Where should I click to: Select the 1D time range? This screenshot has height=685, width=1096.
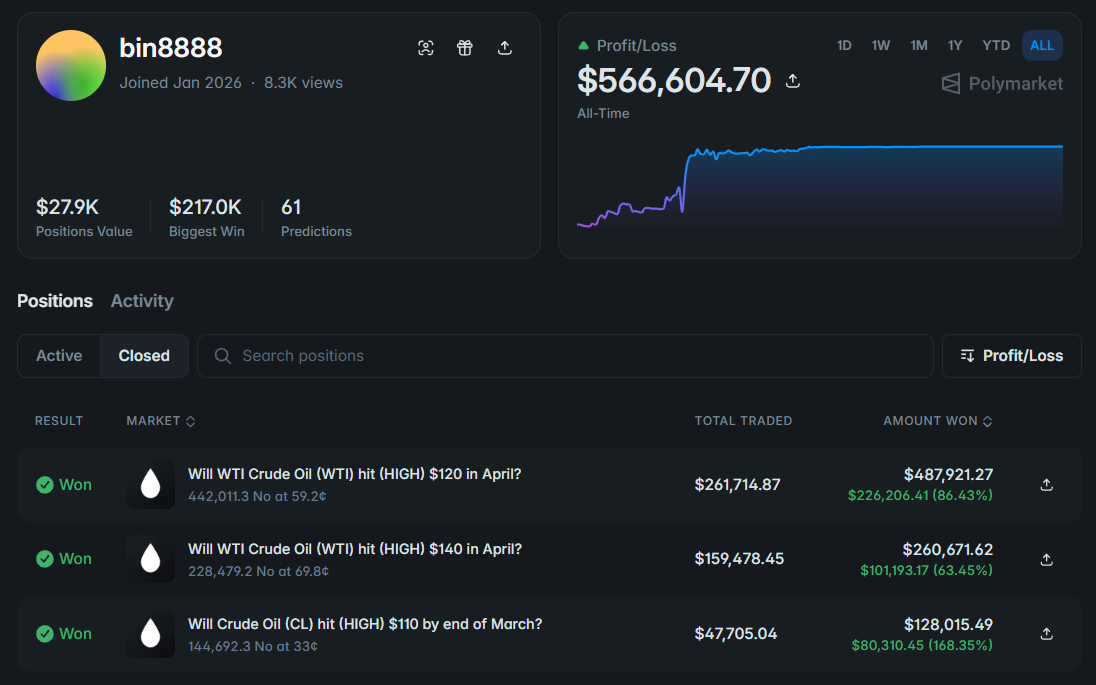[x=844, y=45]
